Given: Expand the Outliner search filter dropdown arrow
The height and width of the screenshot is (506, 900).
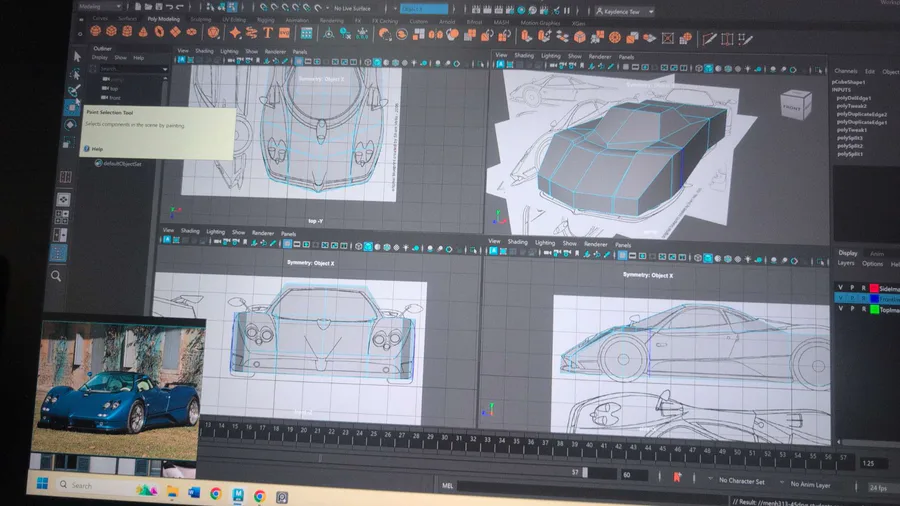Looking at the screenshot, I should click(165, 69).
